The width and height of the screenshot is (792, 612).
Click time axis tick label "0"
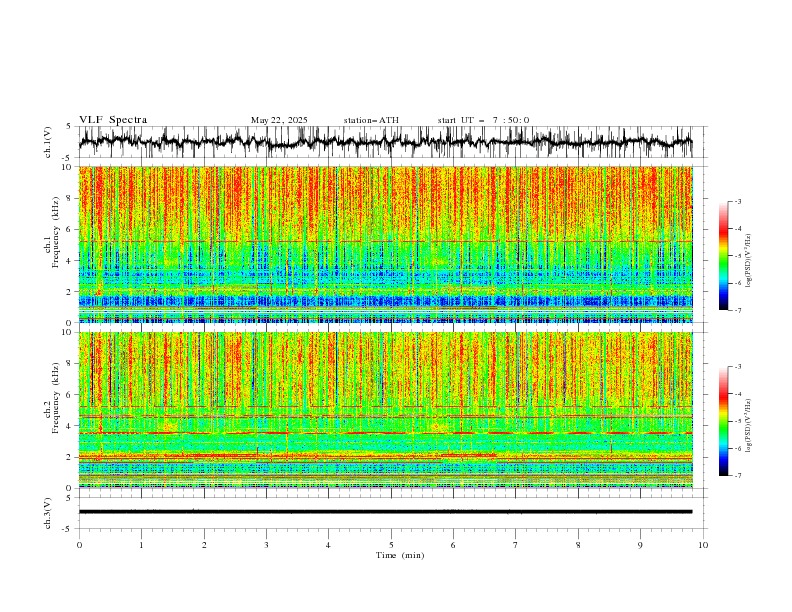coord(79,545)
